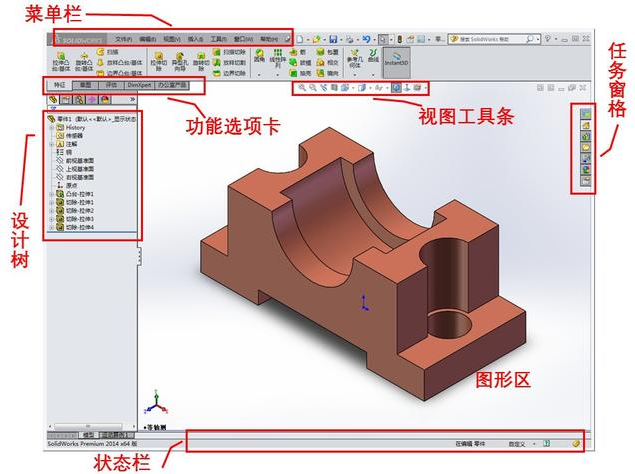This screenshot has height=474, width=635.
Task: Click the Revolved Boss/Base (旋转凸台/基体) tool
Action: [84, 62]
